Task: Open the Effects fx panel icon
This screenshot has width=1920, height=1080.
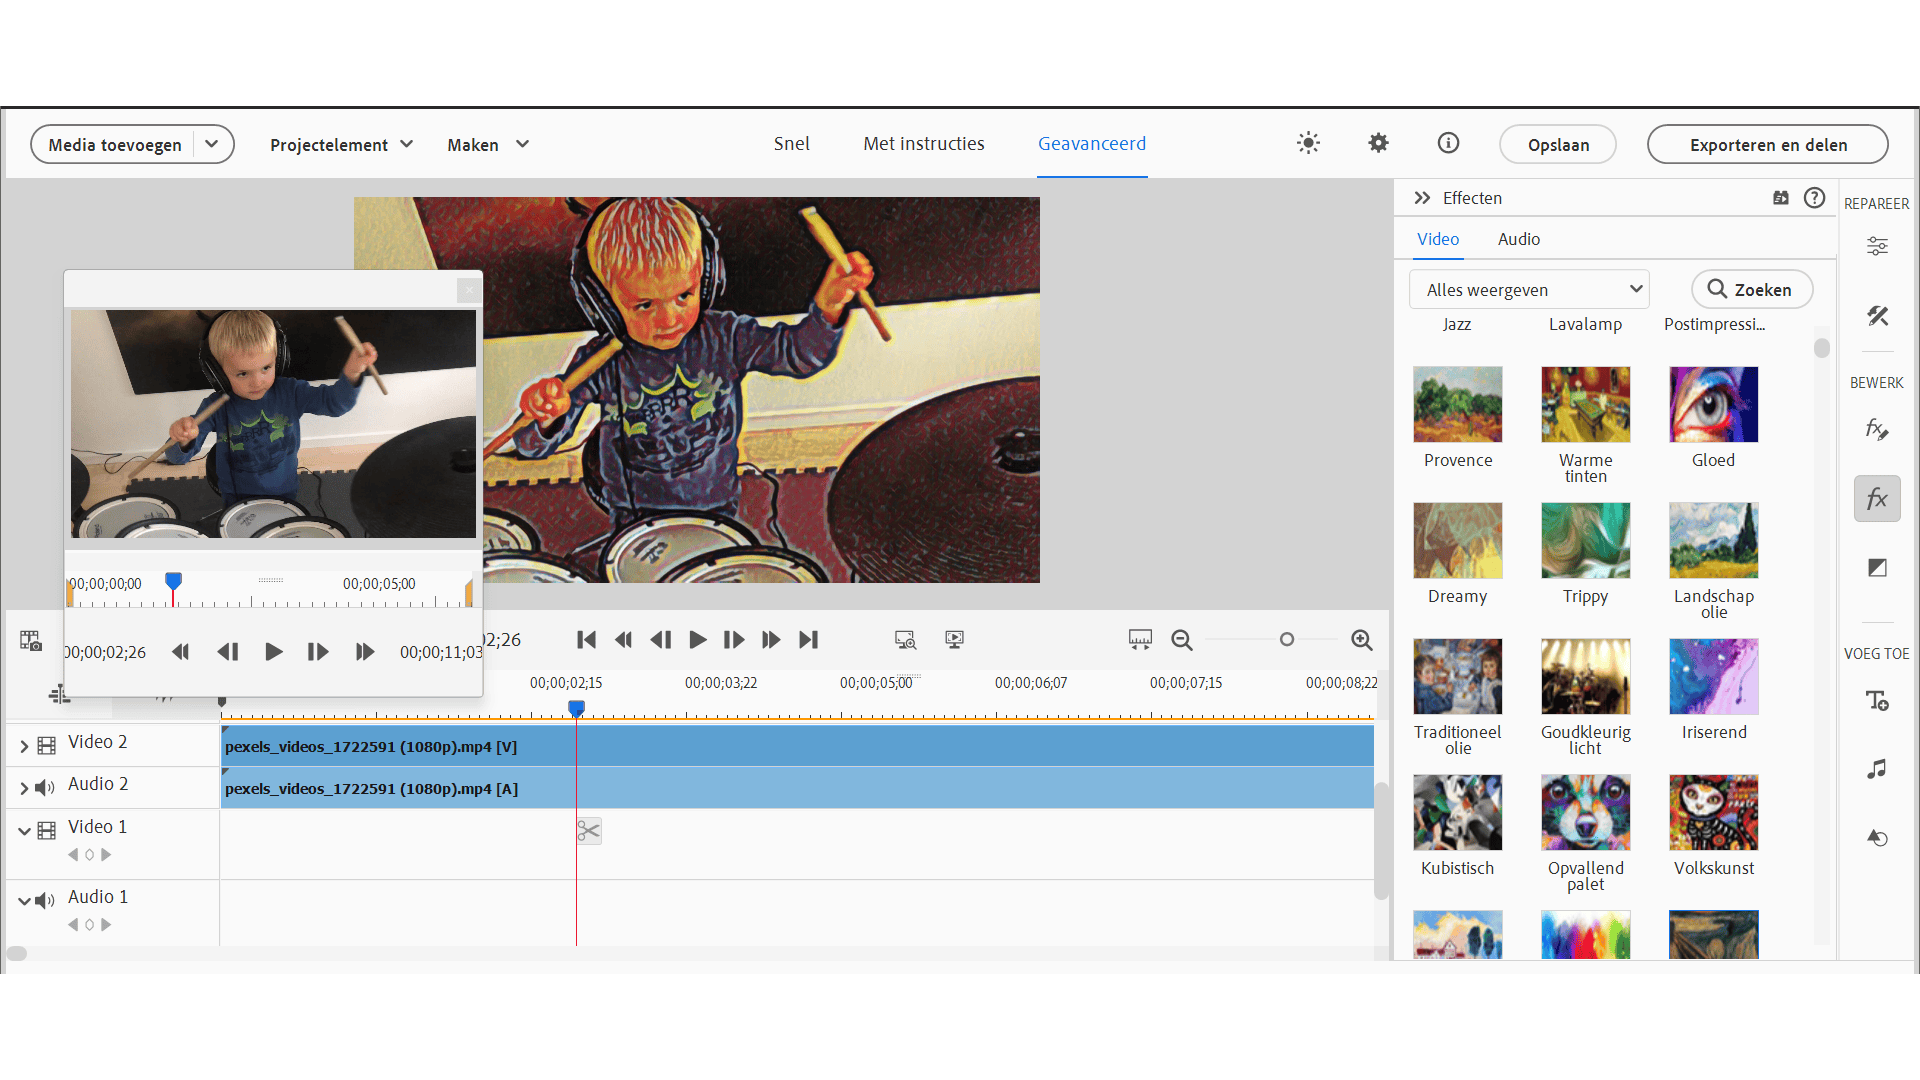Action: pos(1877,498)
